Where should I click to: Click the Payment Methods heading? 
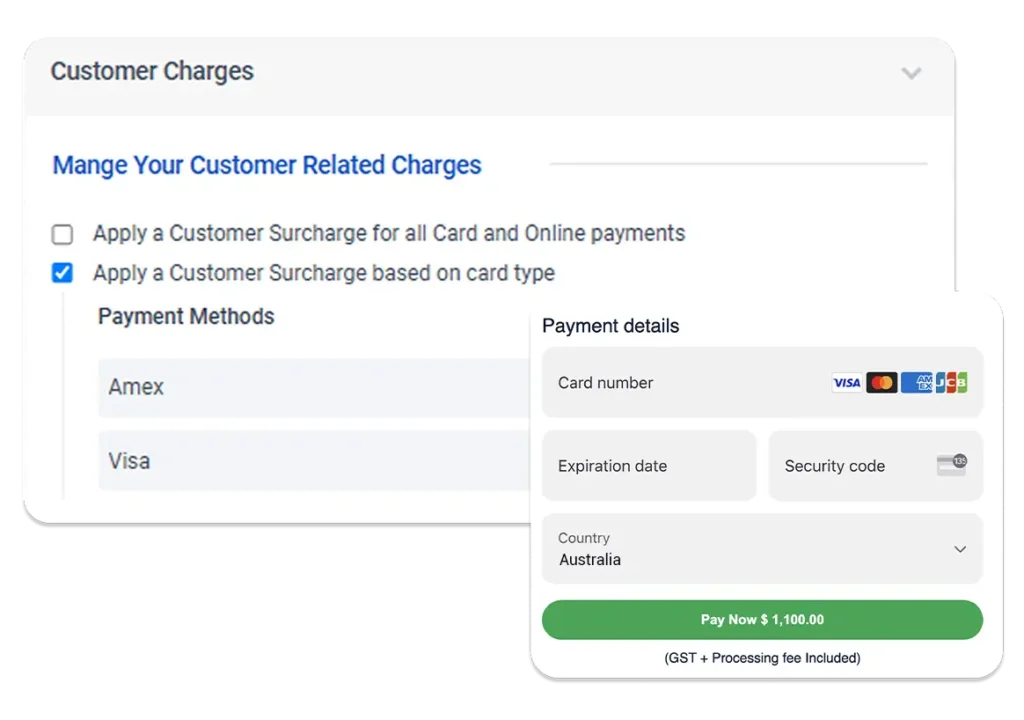[186, 316]
